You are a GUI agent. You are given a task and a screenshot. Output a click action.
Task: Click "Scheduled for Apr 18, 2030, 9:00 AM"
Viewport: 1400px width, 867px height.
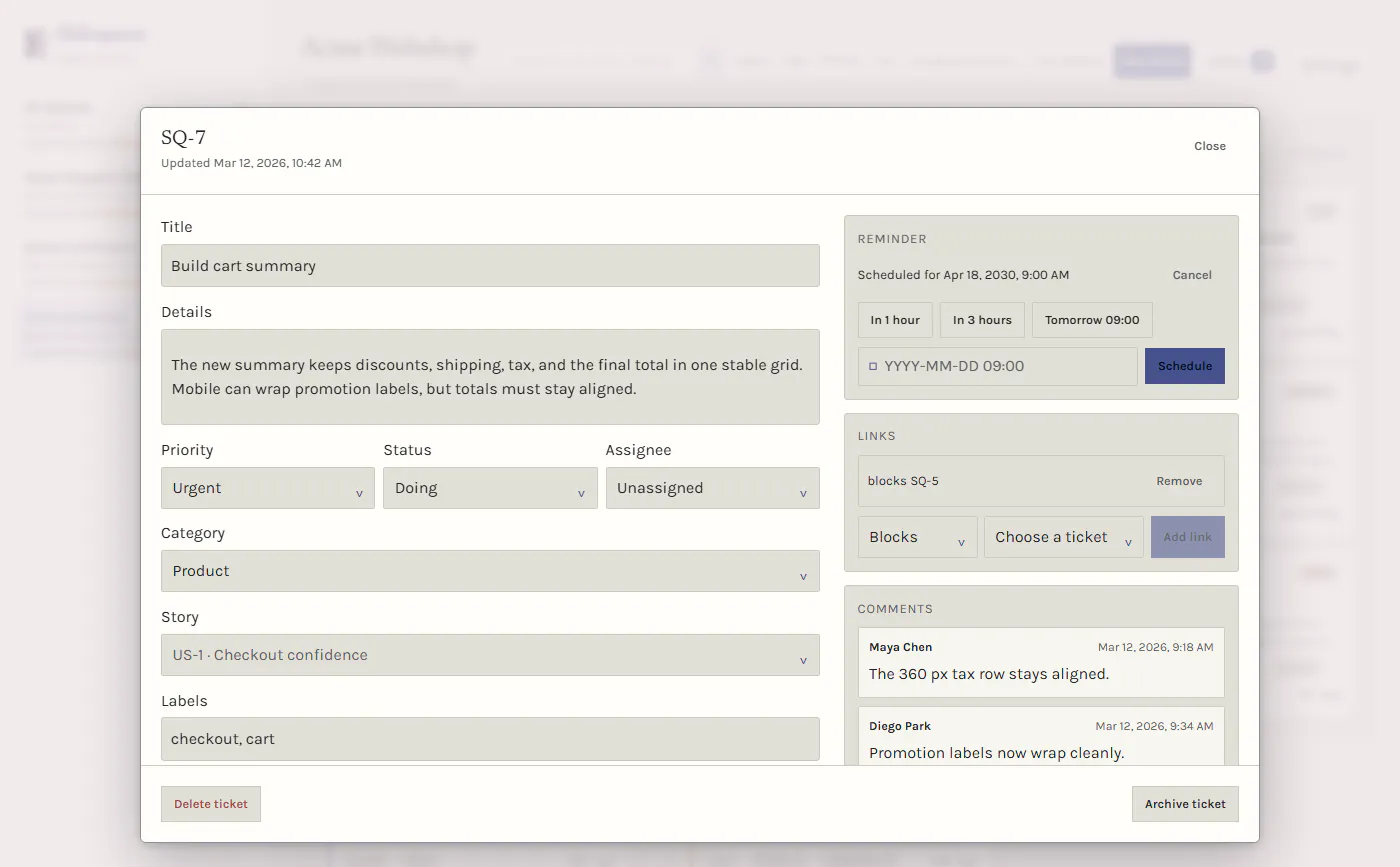tap(963, 275)
